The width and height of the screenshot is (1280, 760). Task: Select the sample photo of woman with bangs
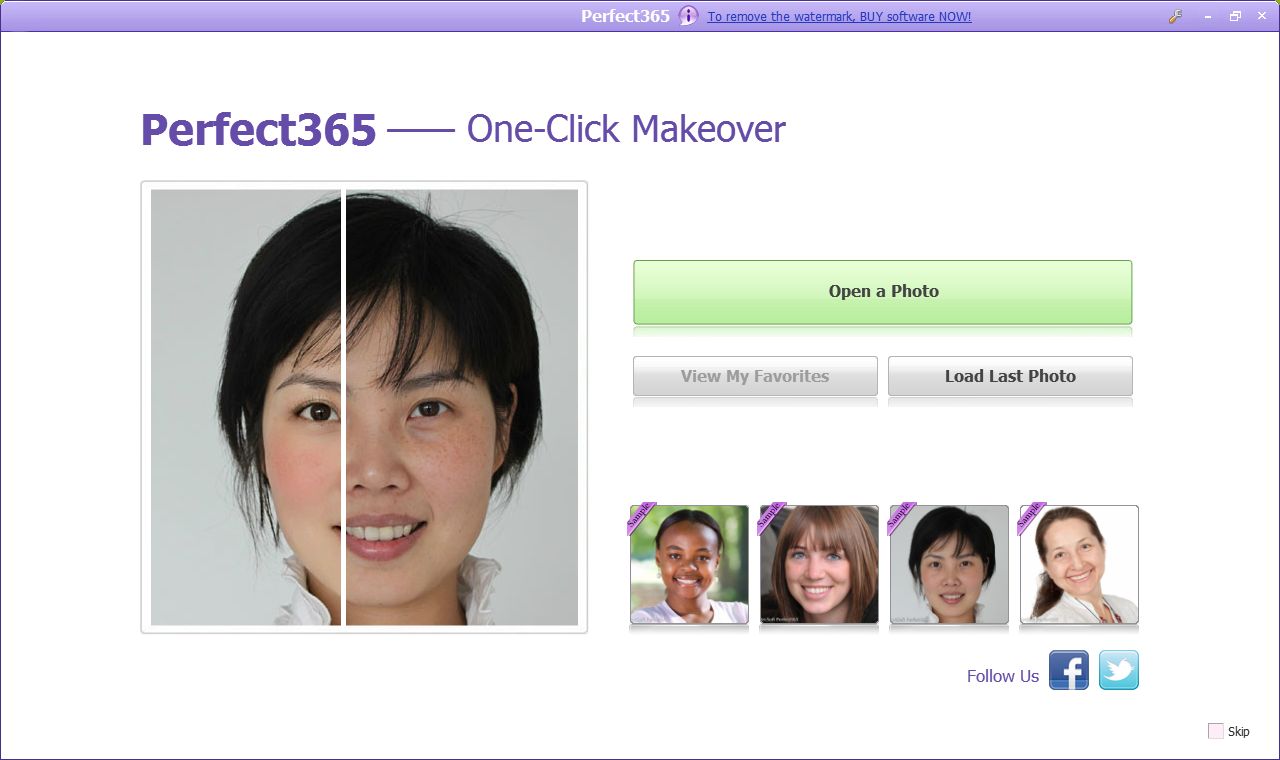pos(819,564)
